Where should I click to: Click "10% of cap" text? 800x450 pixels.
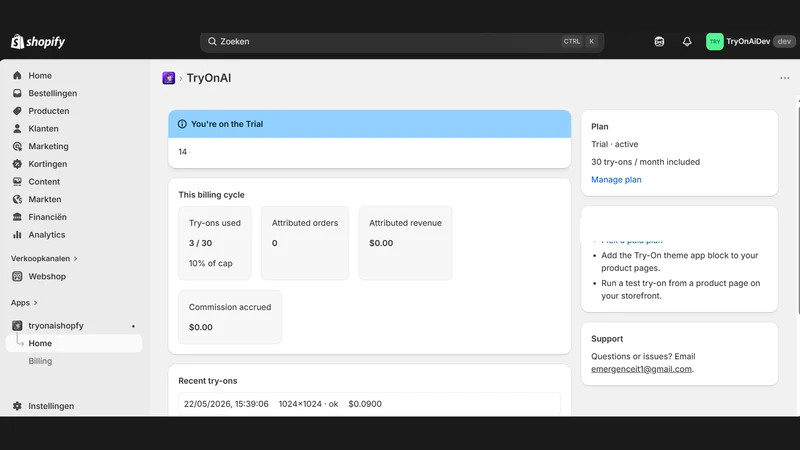(211, 263)
